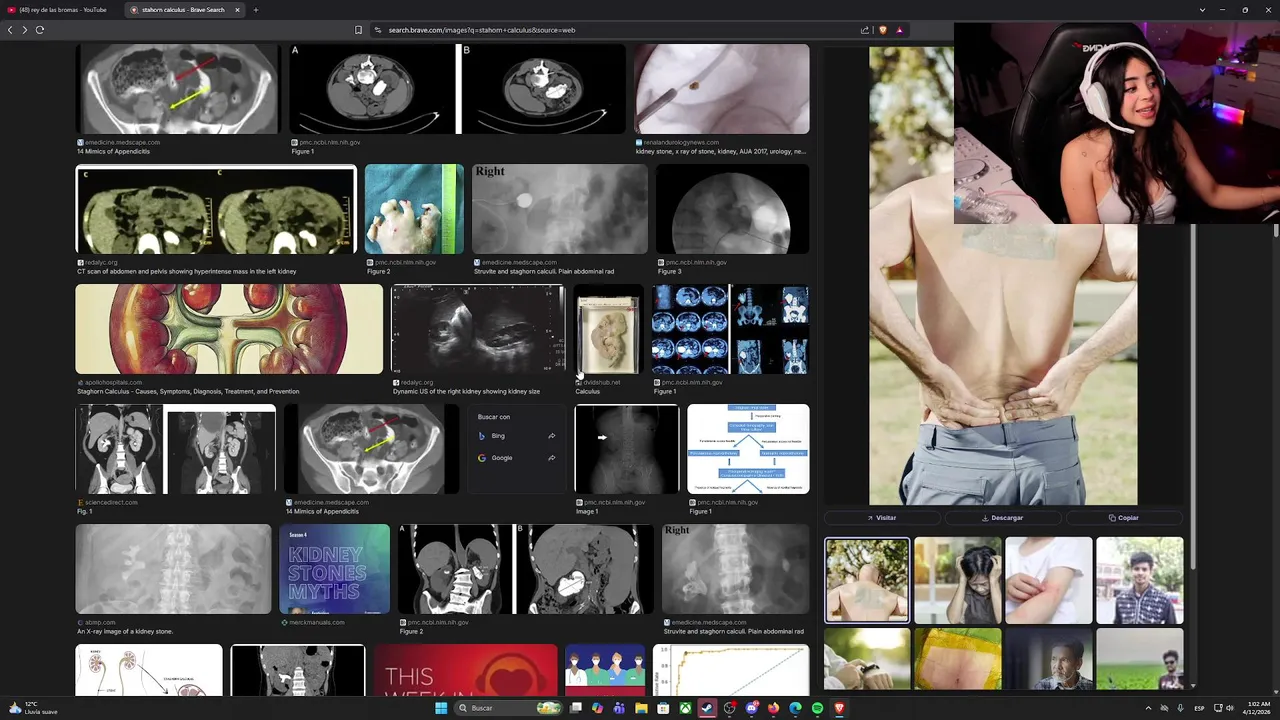1280x720 pixels.
Task: Open the Image 1 X-ray with white arrow
Action: [627, 449]
